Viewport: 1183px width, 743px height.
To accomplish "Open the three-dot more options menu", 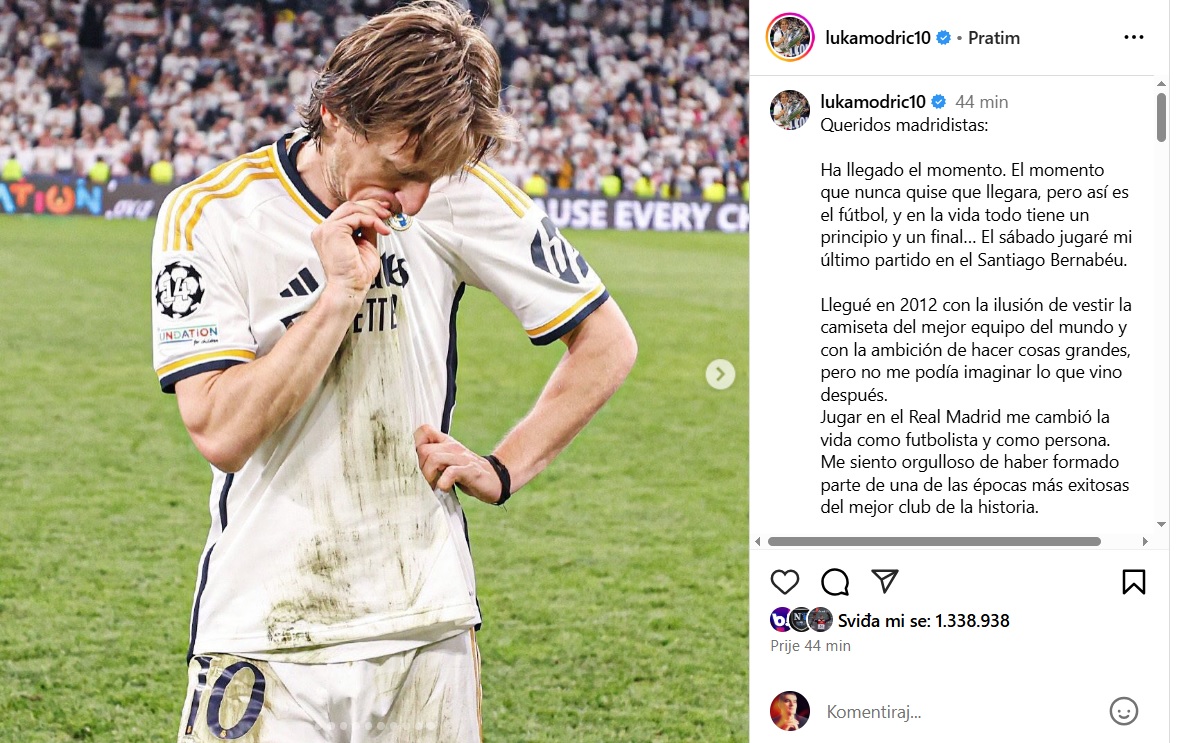I will (1133, 37).
